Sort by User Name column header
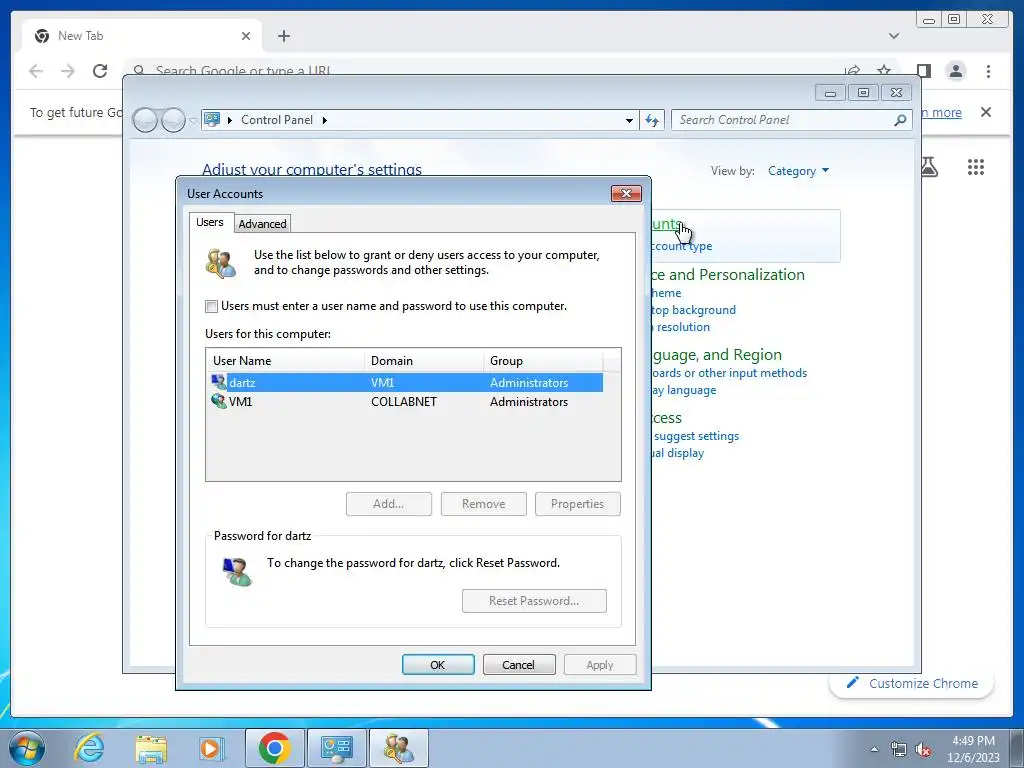 click(x=285, y=360)
